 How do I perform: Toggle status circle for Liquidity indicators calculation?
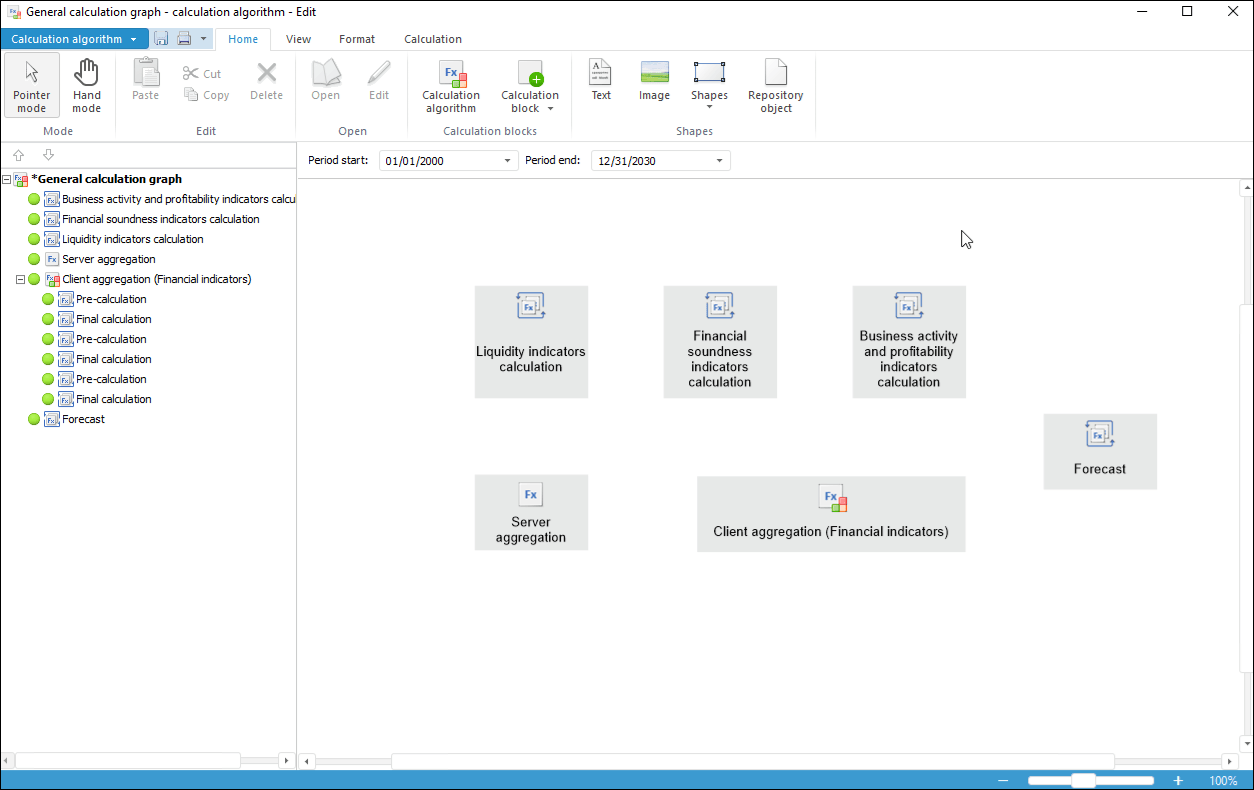pos(34,239)
